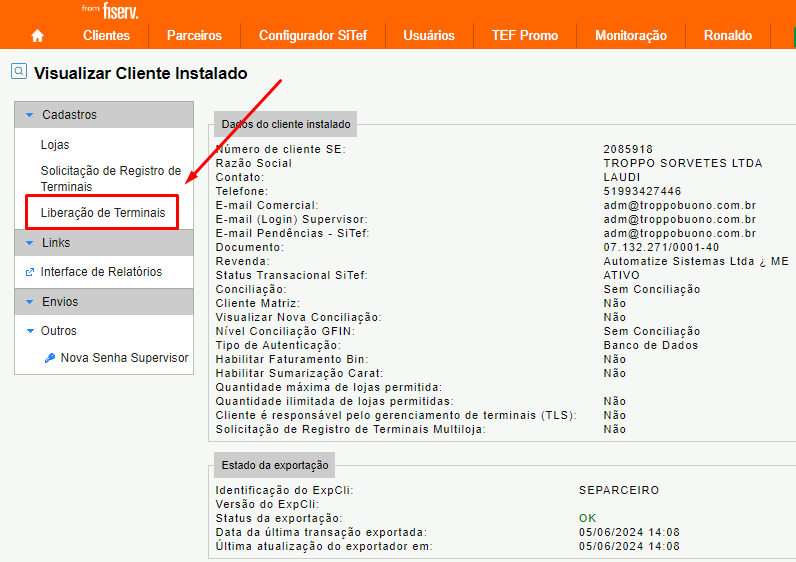Click document number 07.132.271/0001-40
Viewport: 796px width, 562px height.
(x=661, y=247)
